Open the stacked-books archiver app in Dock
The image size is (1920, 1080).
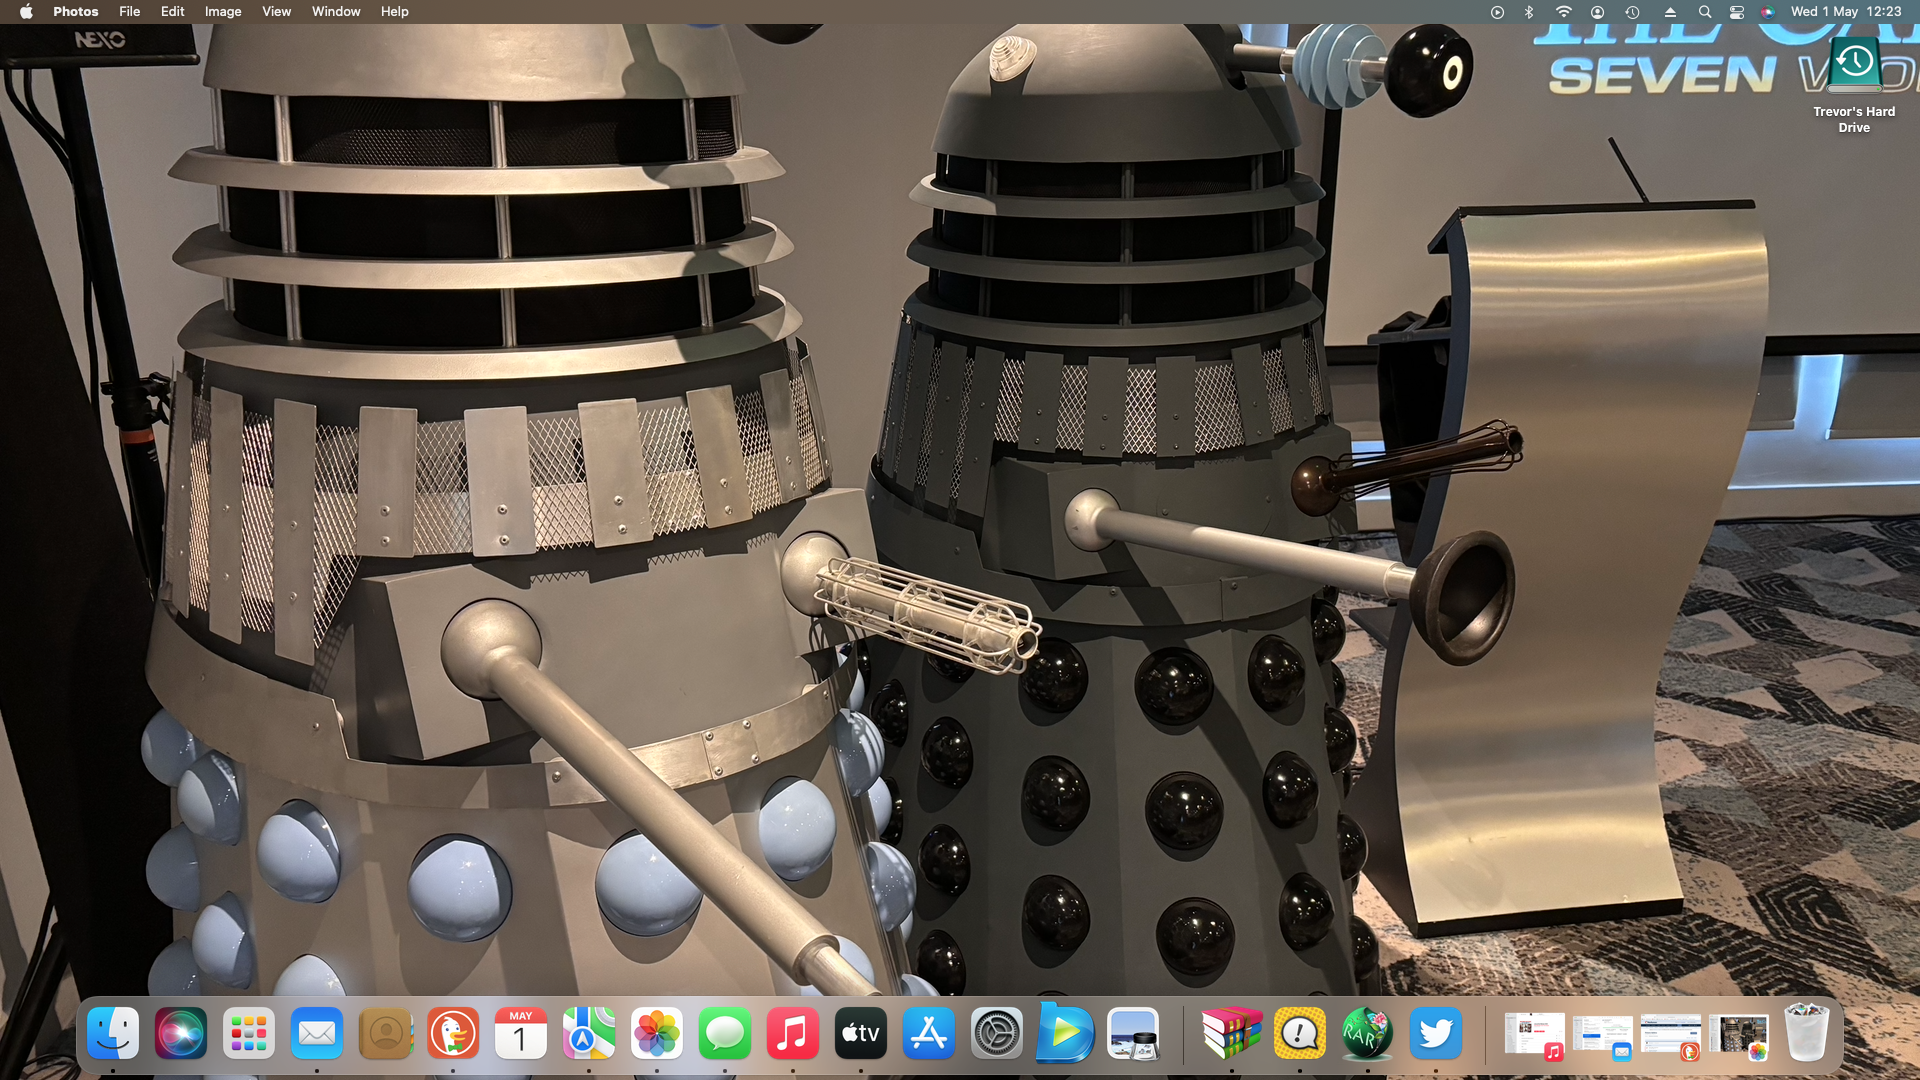point(1232,1033)
